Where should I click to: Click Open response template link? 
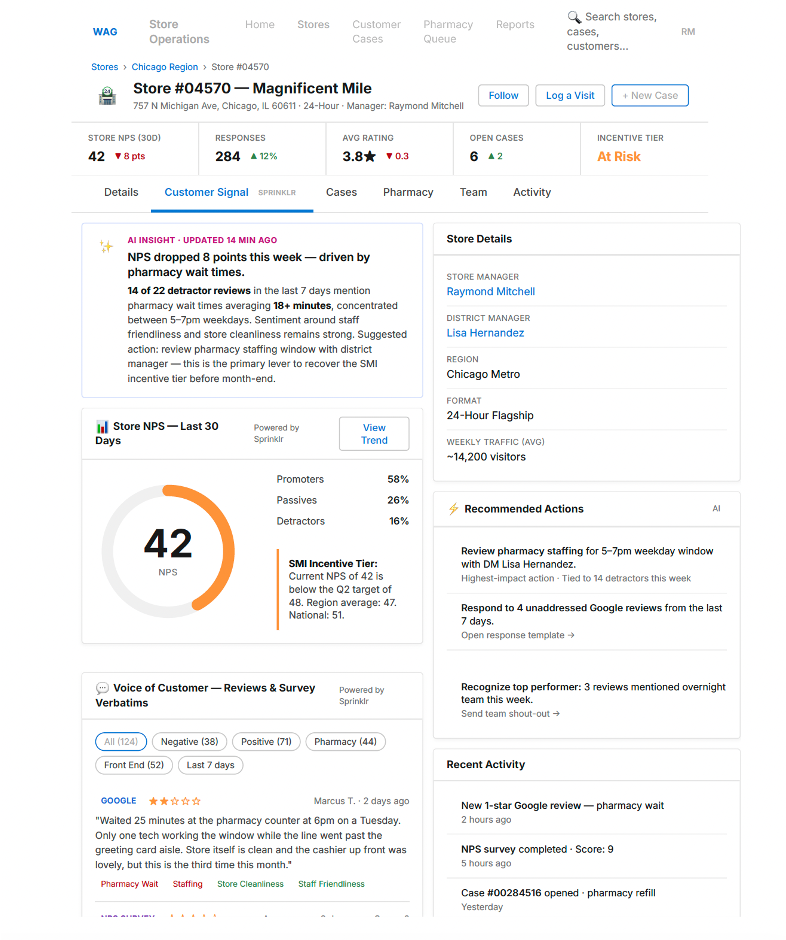click(517, 635)
